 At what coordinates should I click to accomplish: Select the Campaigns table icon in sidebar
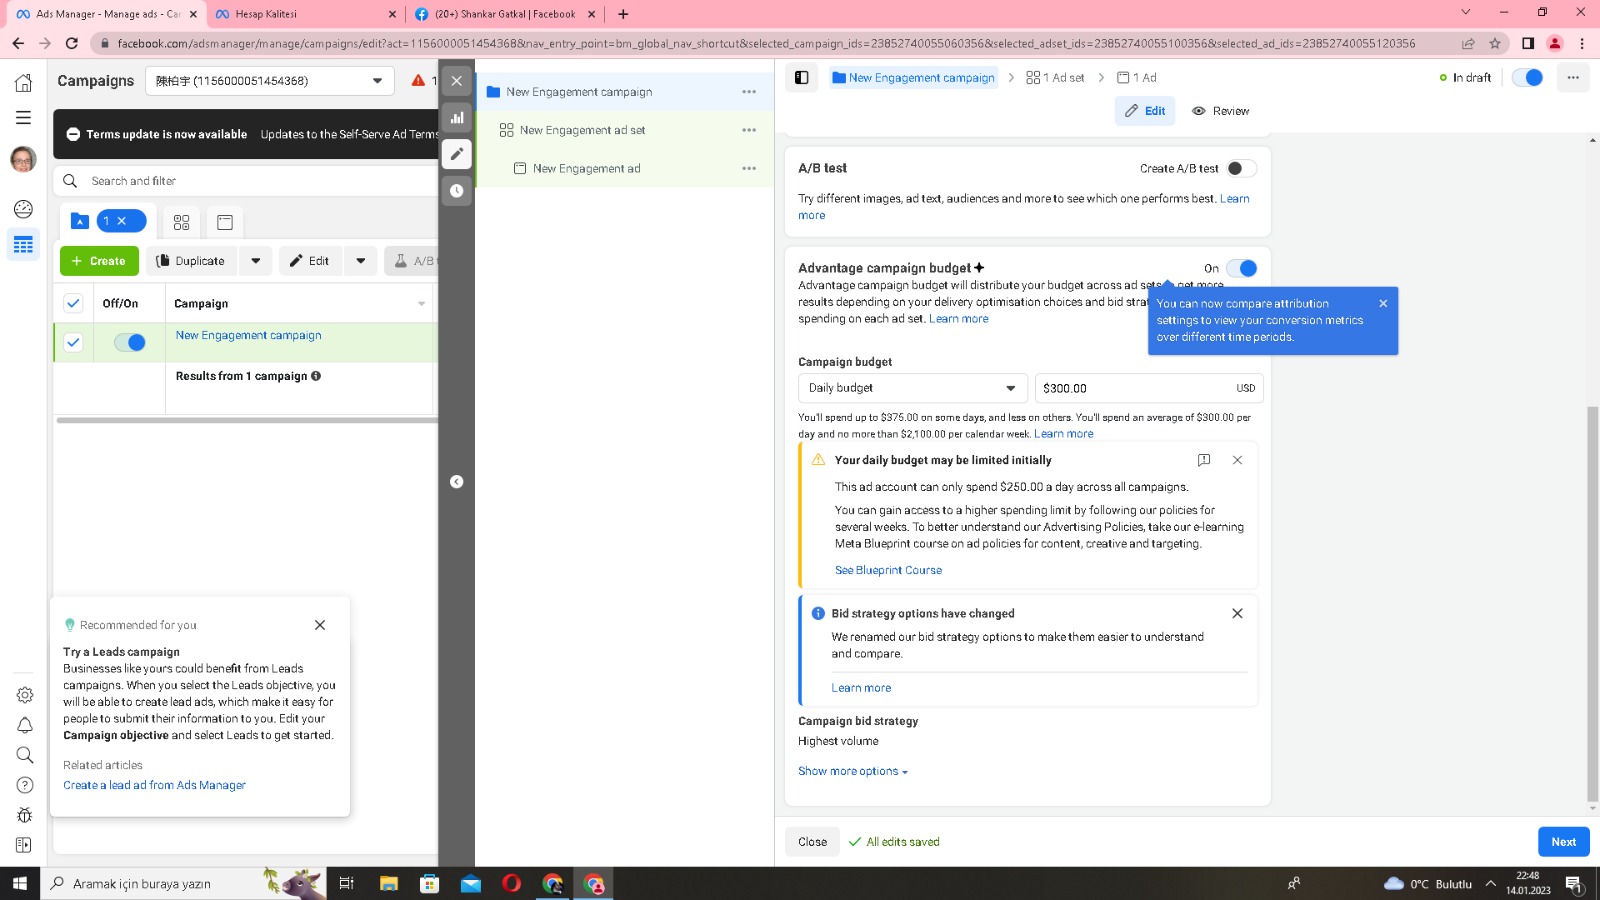point(23,245)
